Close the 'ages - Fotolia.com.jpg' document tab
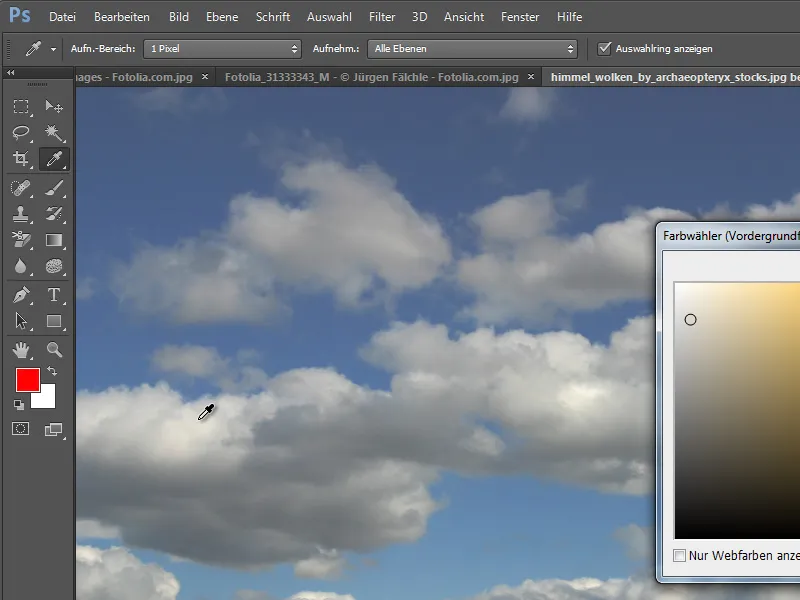Screen dimensions: 800x600 pos(205,77)
